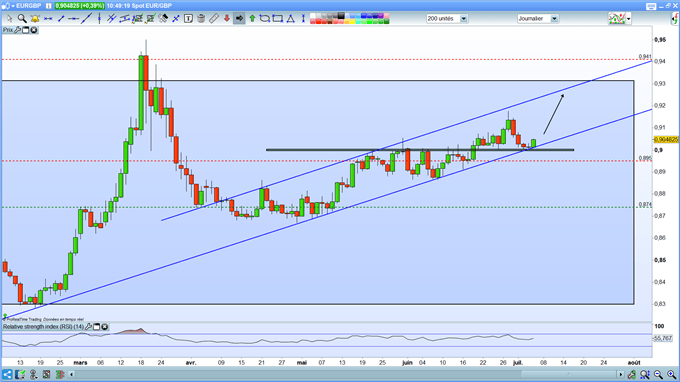Select the blue cross marker tool

pos(176,18)
